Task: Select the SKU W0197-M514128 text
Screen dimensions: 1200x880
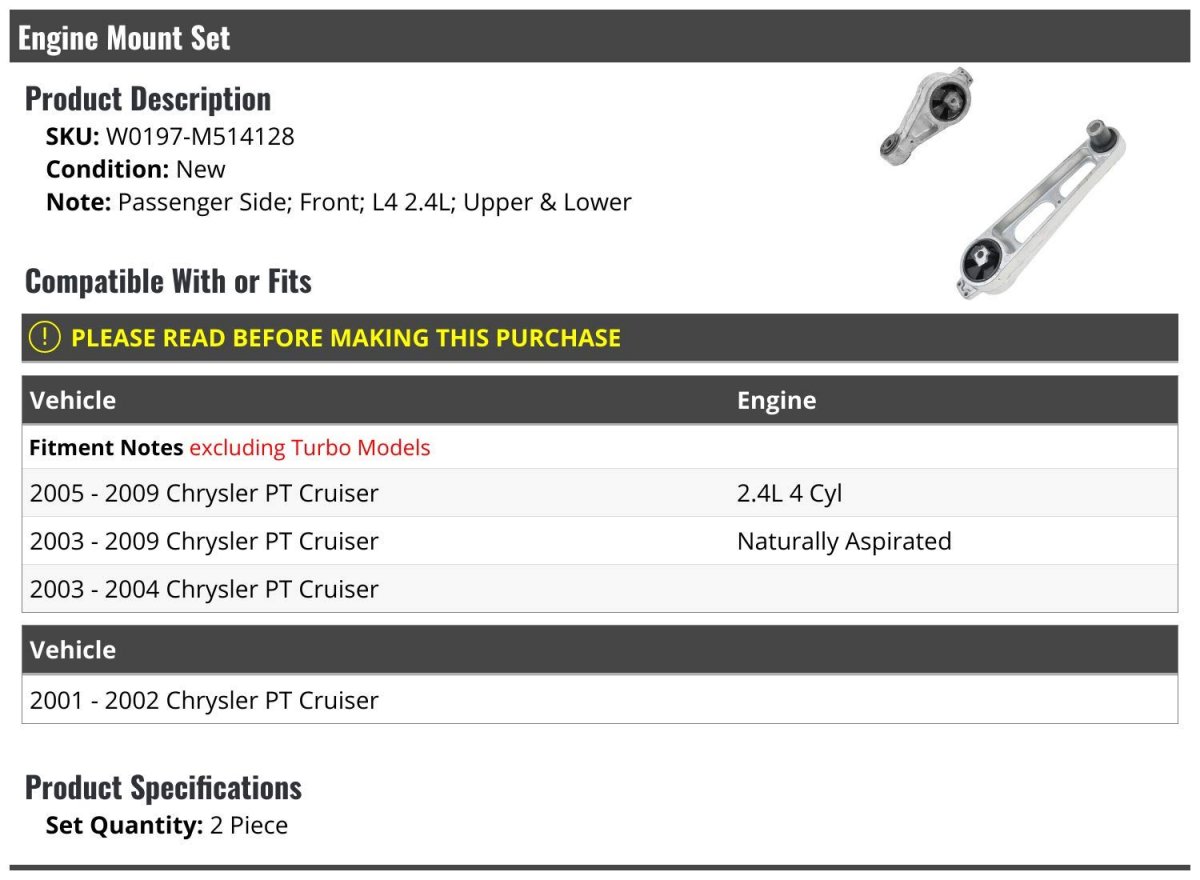Action: coord(200,136)
